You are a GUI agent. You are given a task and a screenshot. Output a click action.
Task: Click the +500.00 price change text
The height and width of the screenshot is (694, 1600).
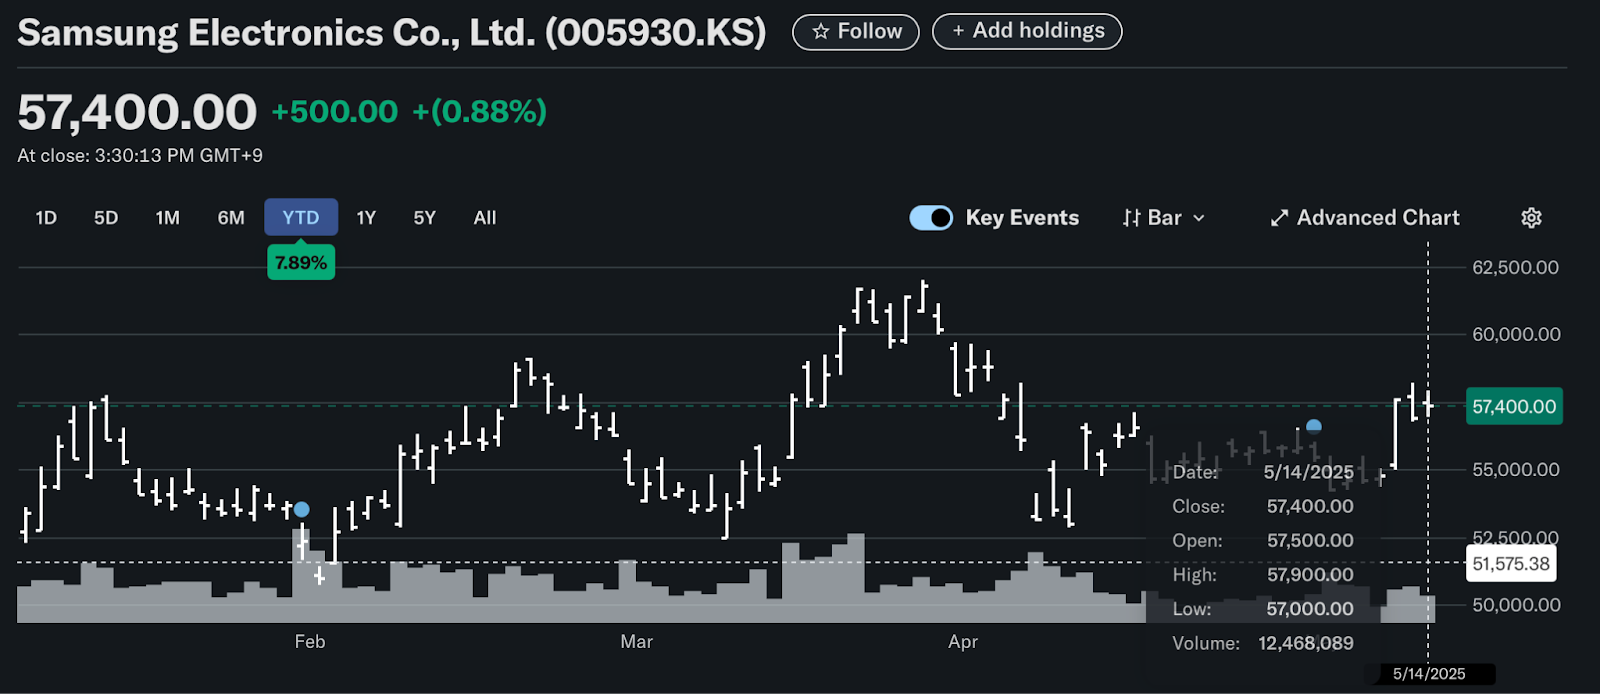coord(335,111)
